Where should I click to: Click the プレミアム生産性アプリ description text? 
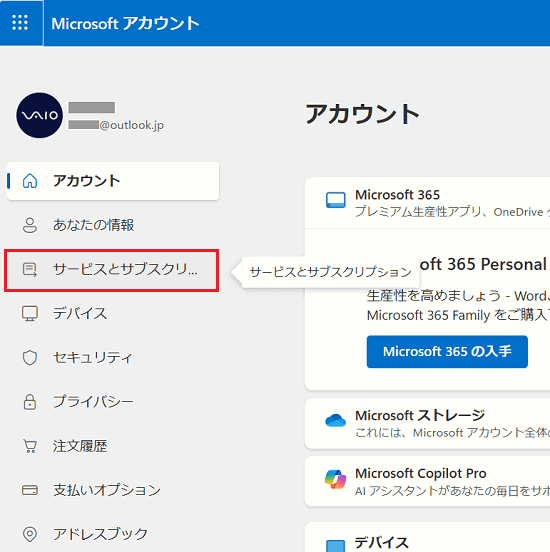click(452, 212)
